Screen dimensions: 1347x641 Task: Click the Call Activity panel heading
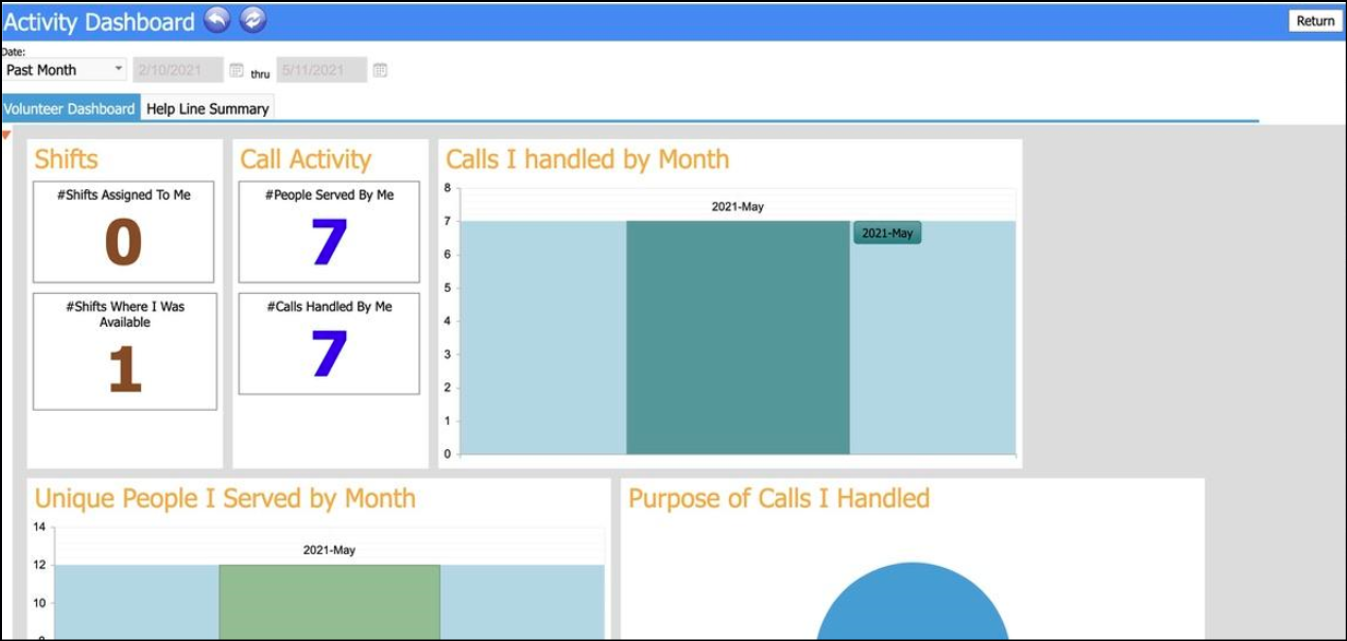(305, 159)
